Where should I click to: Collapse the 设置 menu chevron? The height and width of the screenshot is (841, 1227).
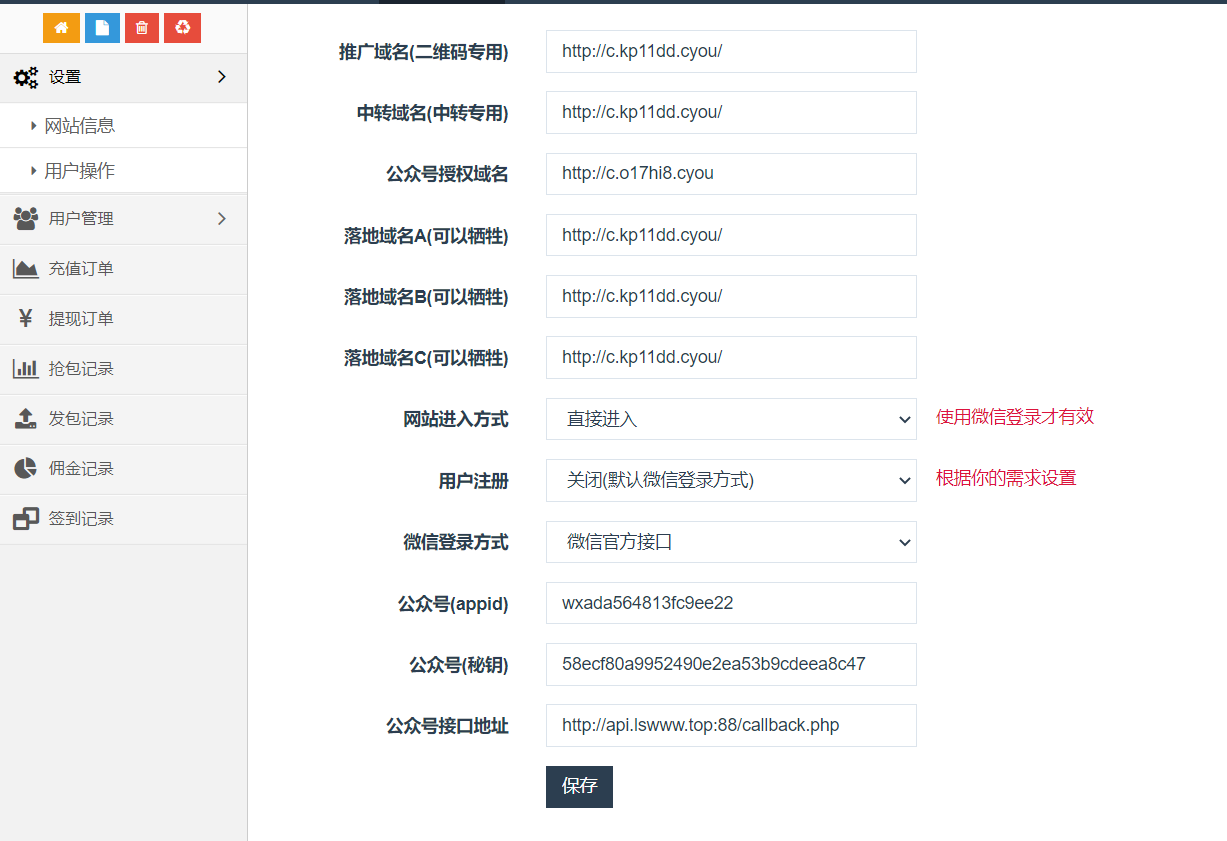[x=222, y=77]
